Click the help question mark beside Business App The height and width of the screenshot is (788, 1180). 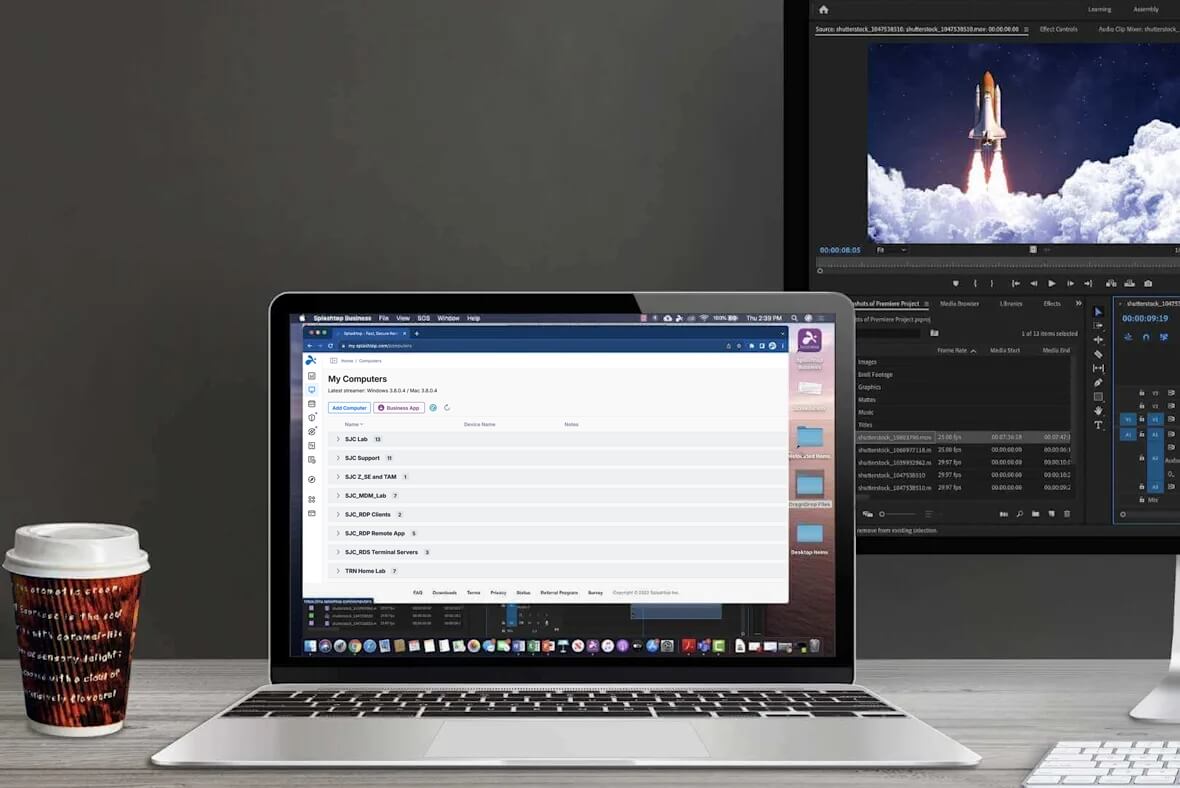pos(433,408)
